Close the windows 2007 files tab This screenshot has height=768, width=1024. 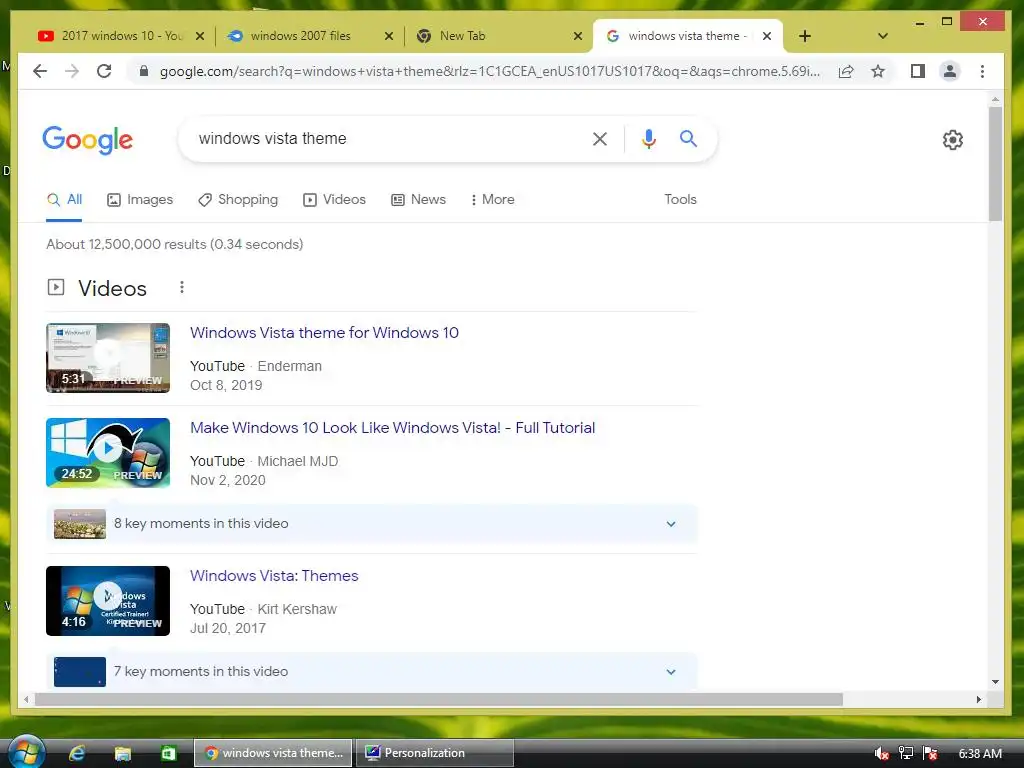389,36
